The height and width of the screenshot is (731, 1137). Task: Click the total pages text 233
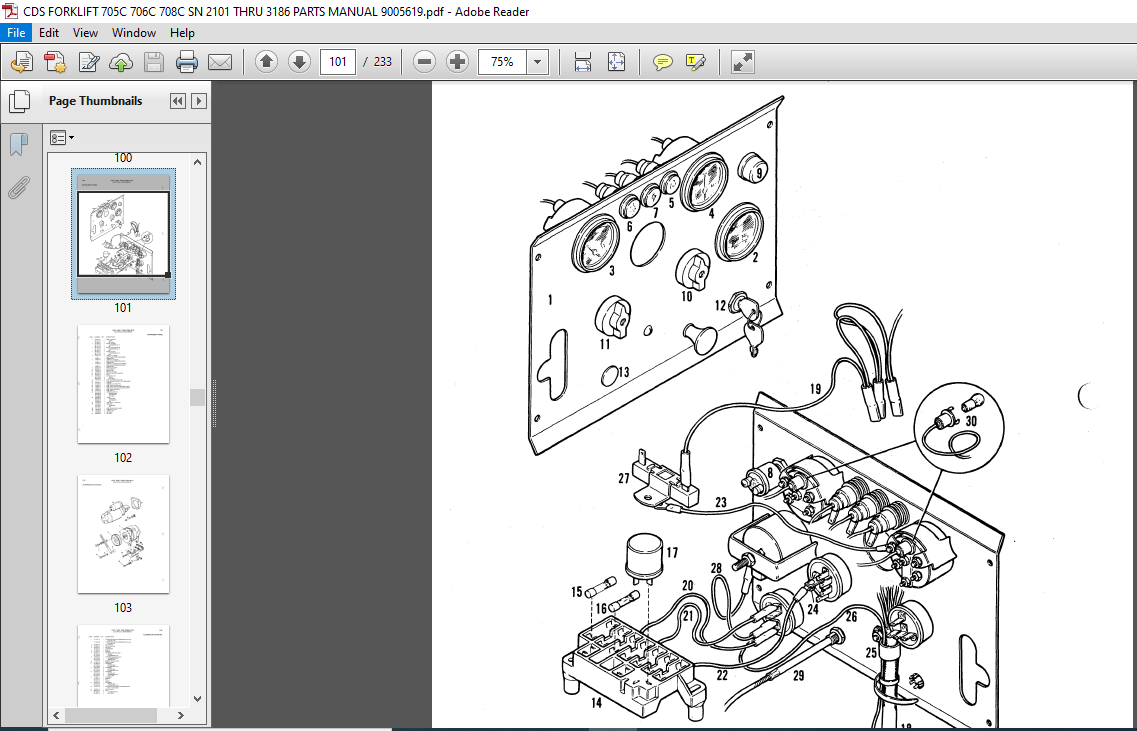pyautogui.click(x=383, y=62)
